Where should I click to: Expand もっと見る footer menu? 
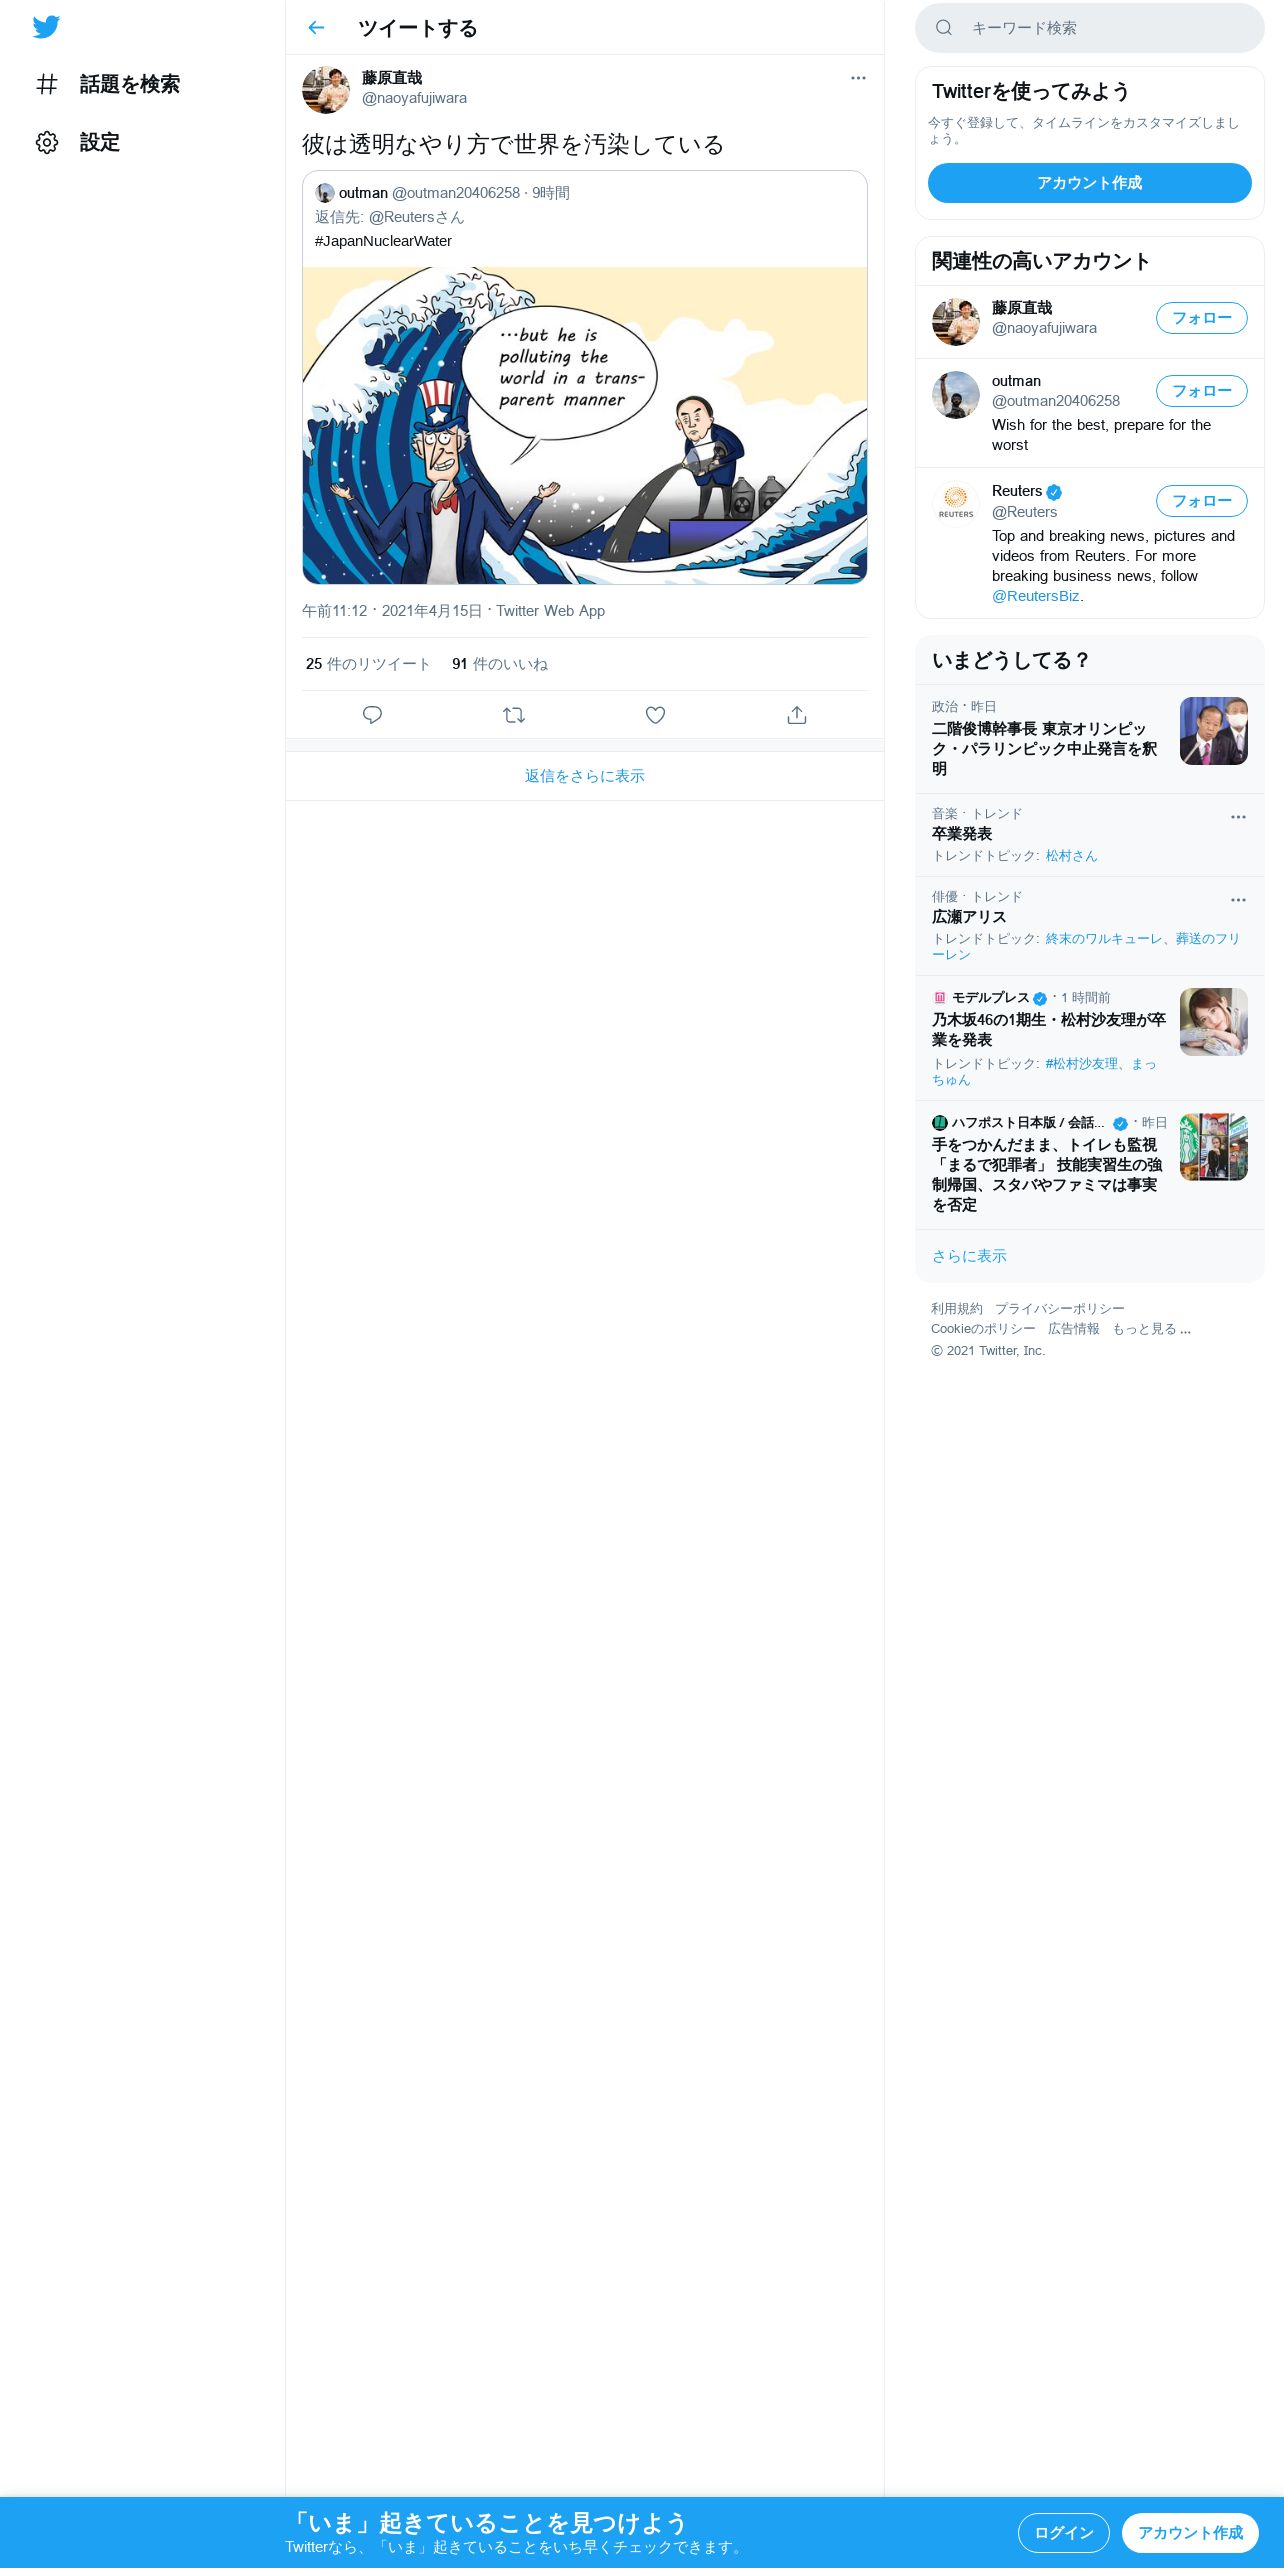pyautogui.click(x=1151, y=1329)
